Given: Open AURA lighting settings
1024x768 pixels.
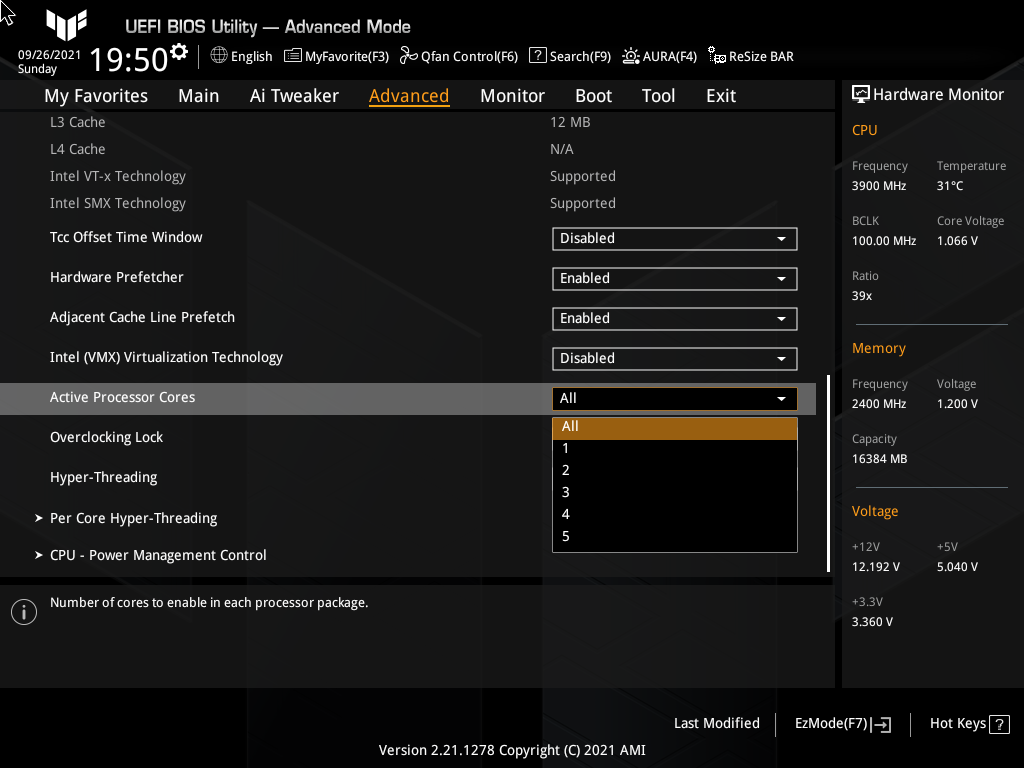Looking at the screenshot, I should 659,56.
